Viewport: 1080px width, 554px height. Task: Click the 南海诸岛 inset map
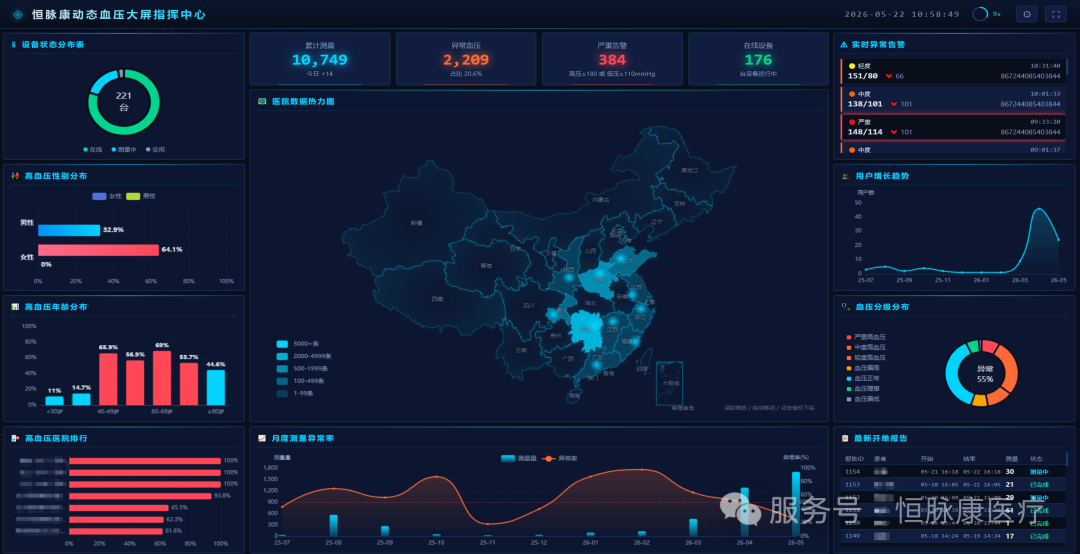[669, 382]
